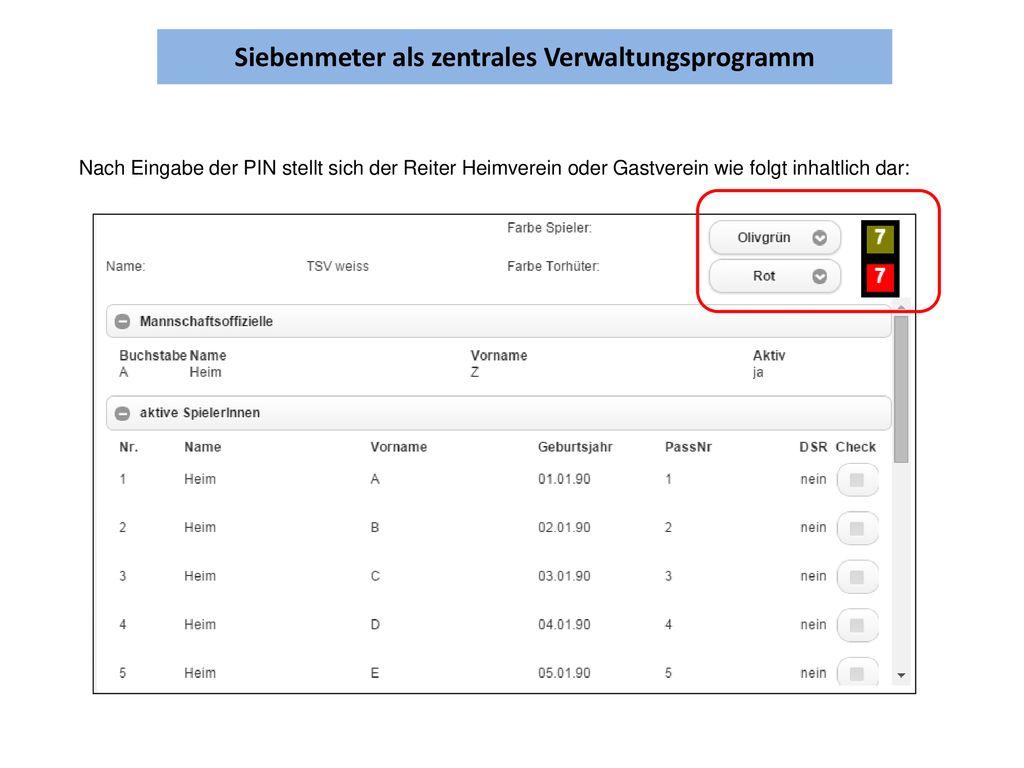Click the 'Check' column header
Viewport: 1024px width, 768px height.
coord(856,447)
